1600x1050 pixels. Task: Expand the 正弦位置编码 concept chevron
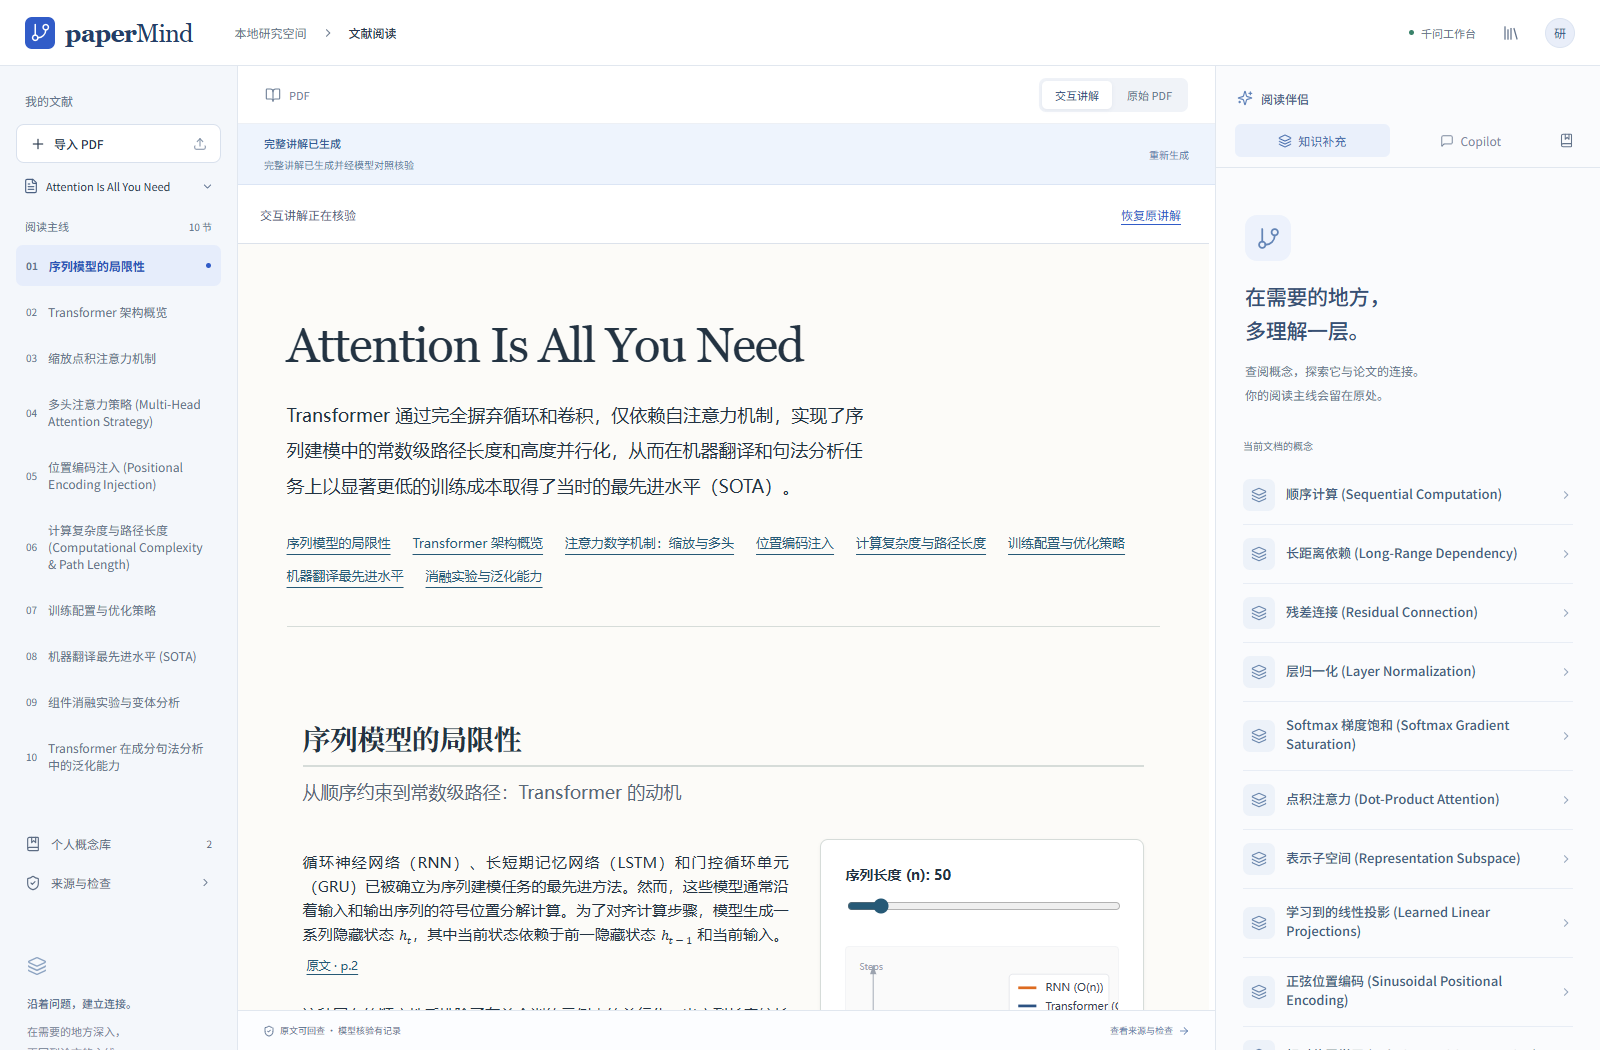(x=1566, y=992)
